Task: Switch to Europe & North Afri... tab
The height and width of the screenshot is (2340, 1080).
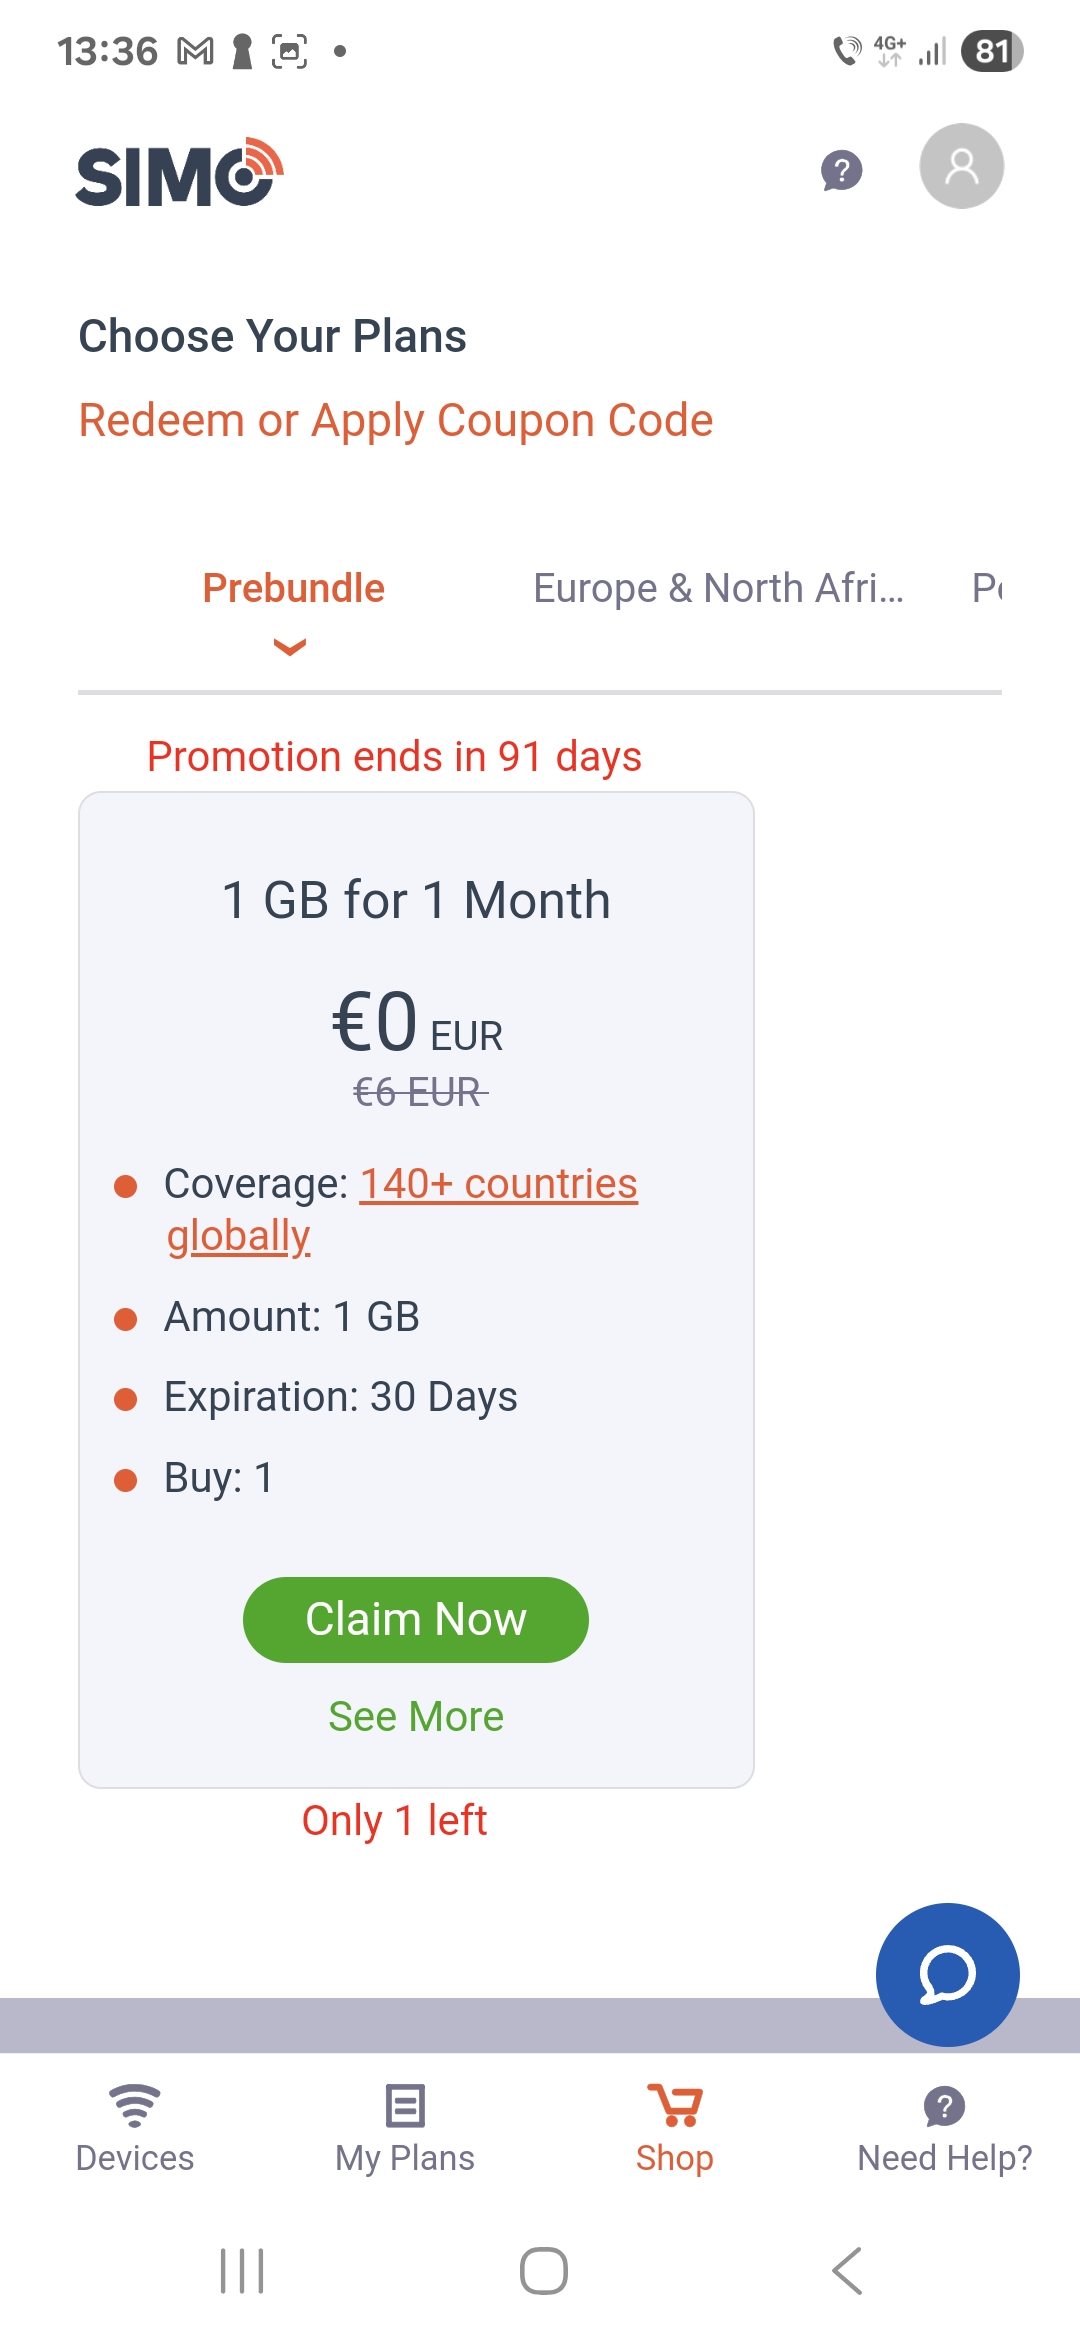Action: click(x=718, y=588)
